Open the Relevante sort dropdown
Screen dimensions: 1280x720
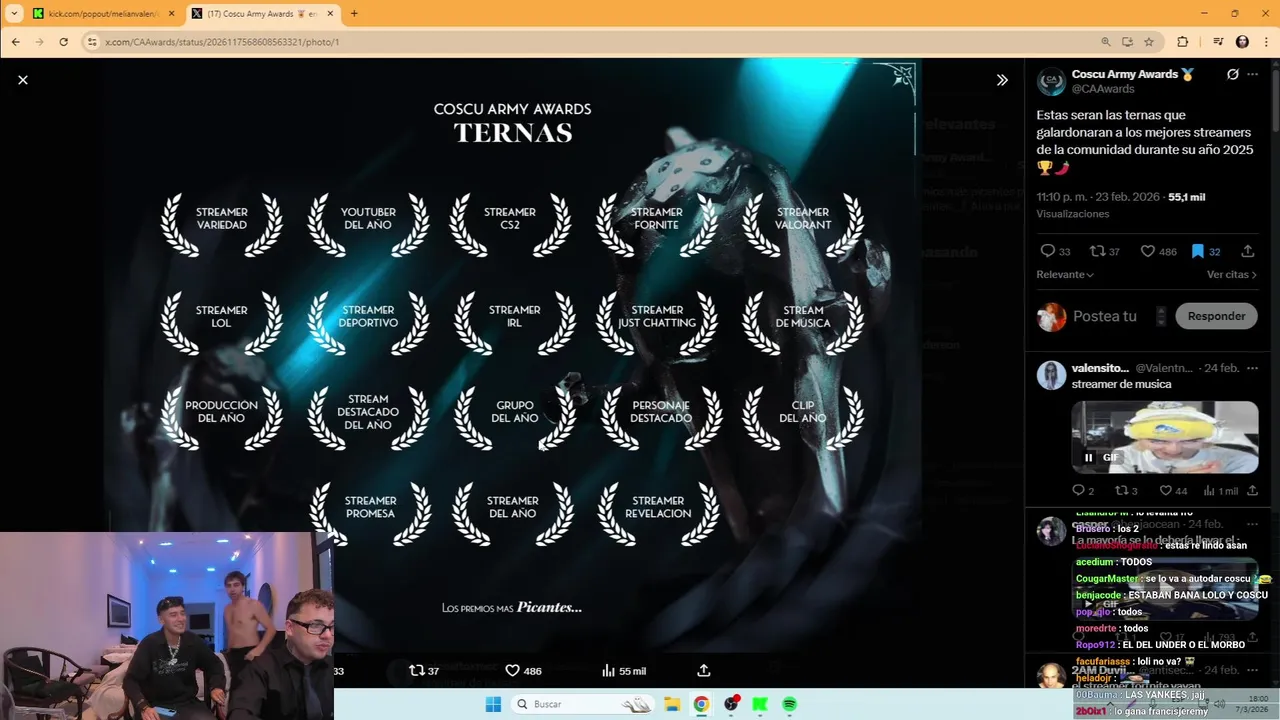point(1065,274)
